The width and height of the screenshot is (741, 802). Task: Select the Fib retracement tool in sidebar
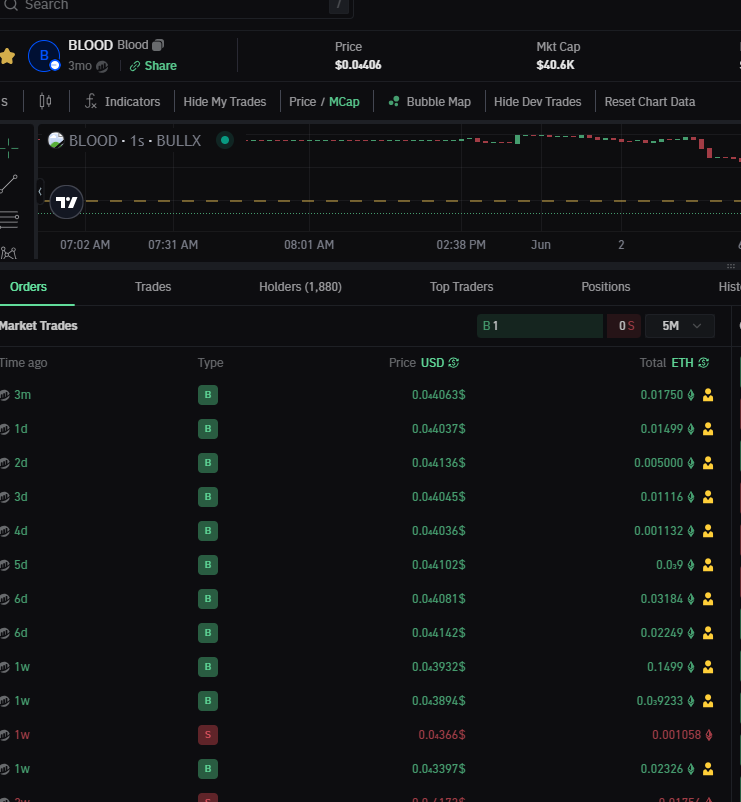pyautogui.click(x=9, y=220)
